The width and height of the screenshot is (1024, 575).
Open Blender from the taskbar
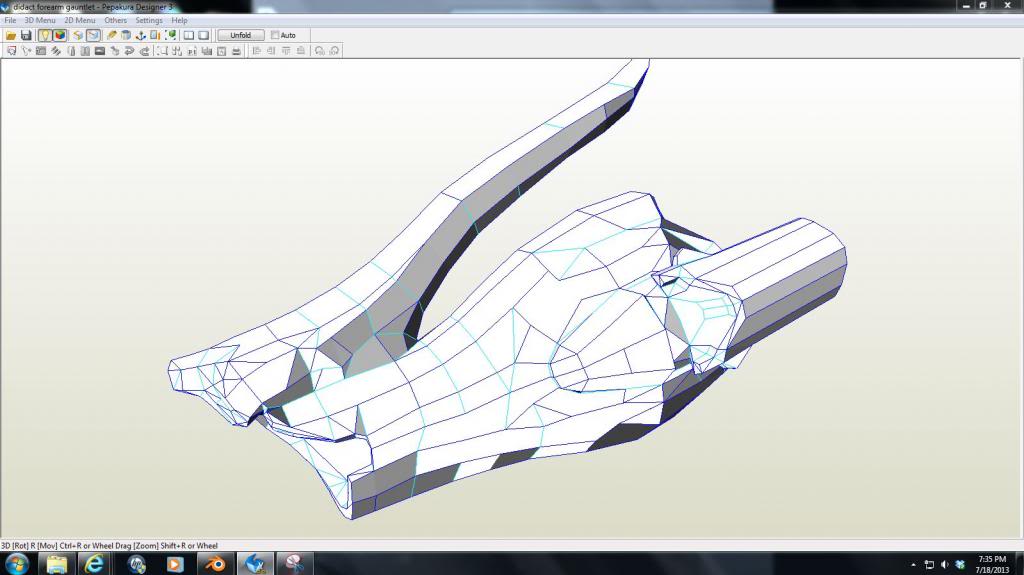point(214,564)
